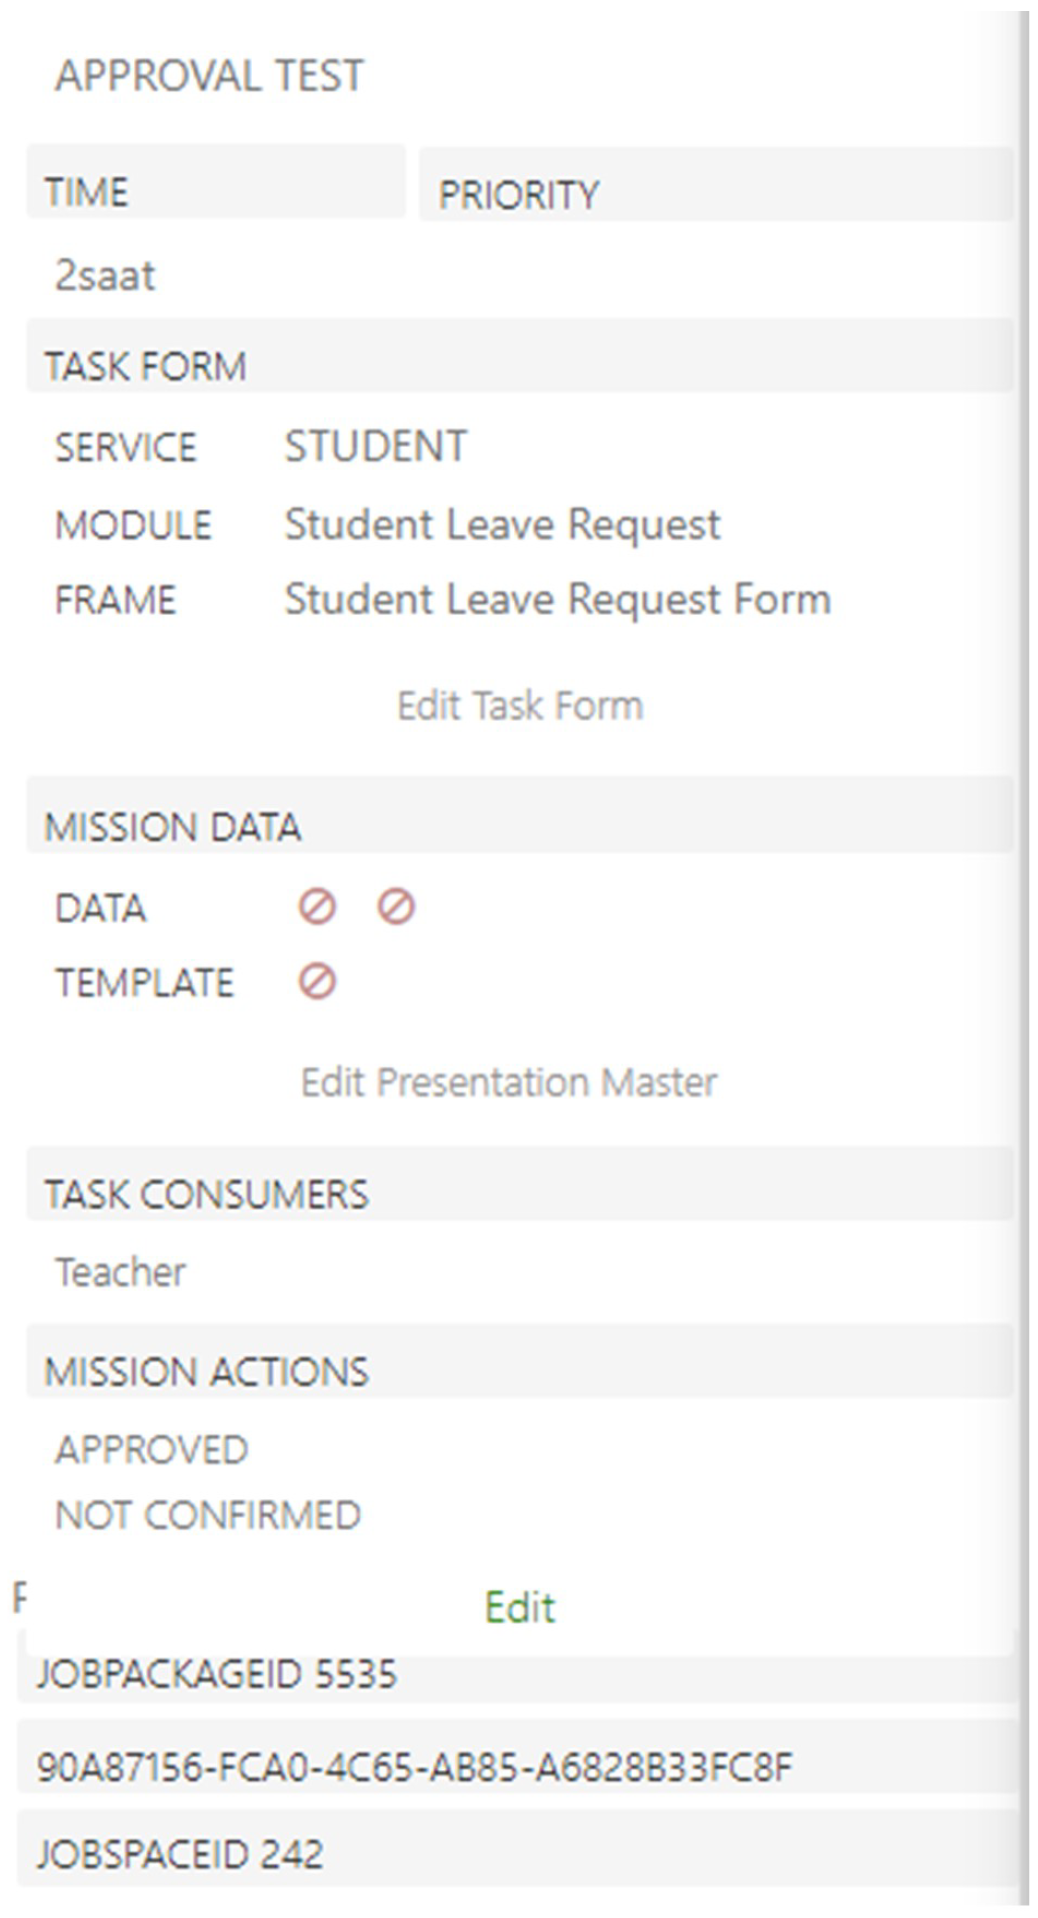Select the NOT CONFIRMED mission action

[x=207, y=1515]
